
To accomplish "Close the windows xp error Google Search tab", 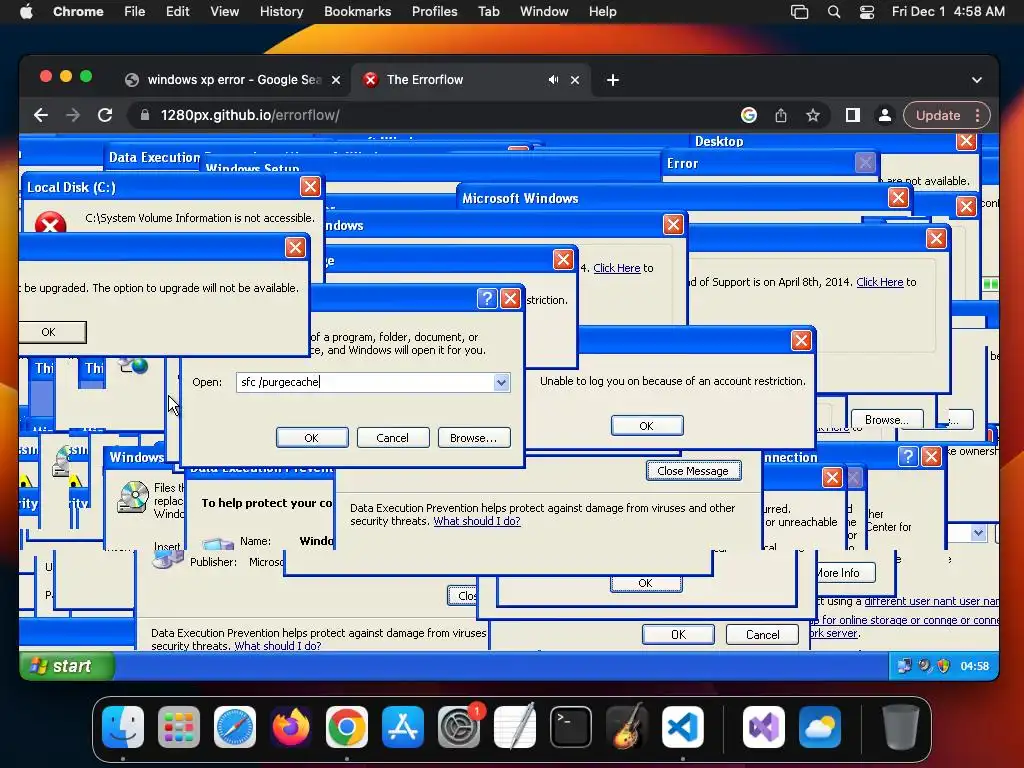I will coord(336,80).
